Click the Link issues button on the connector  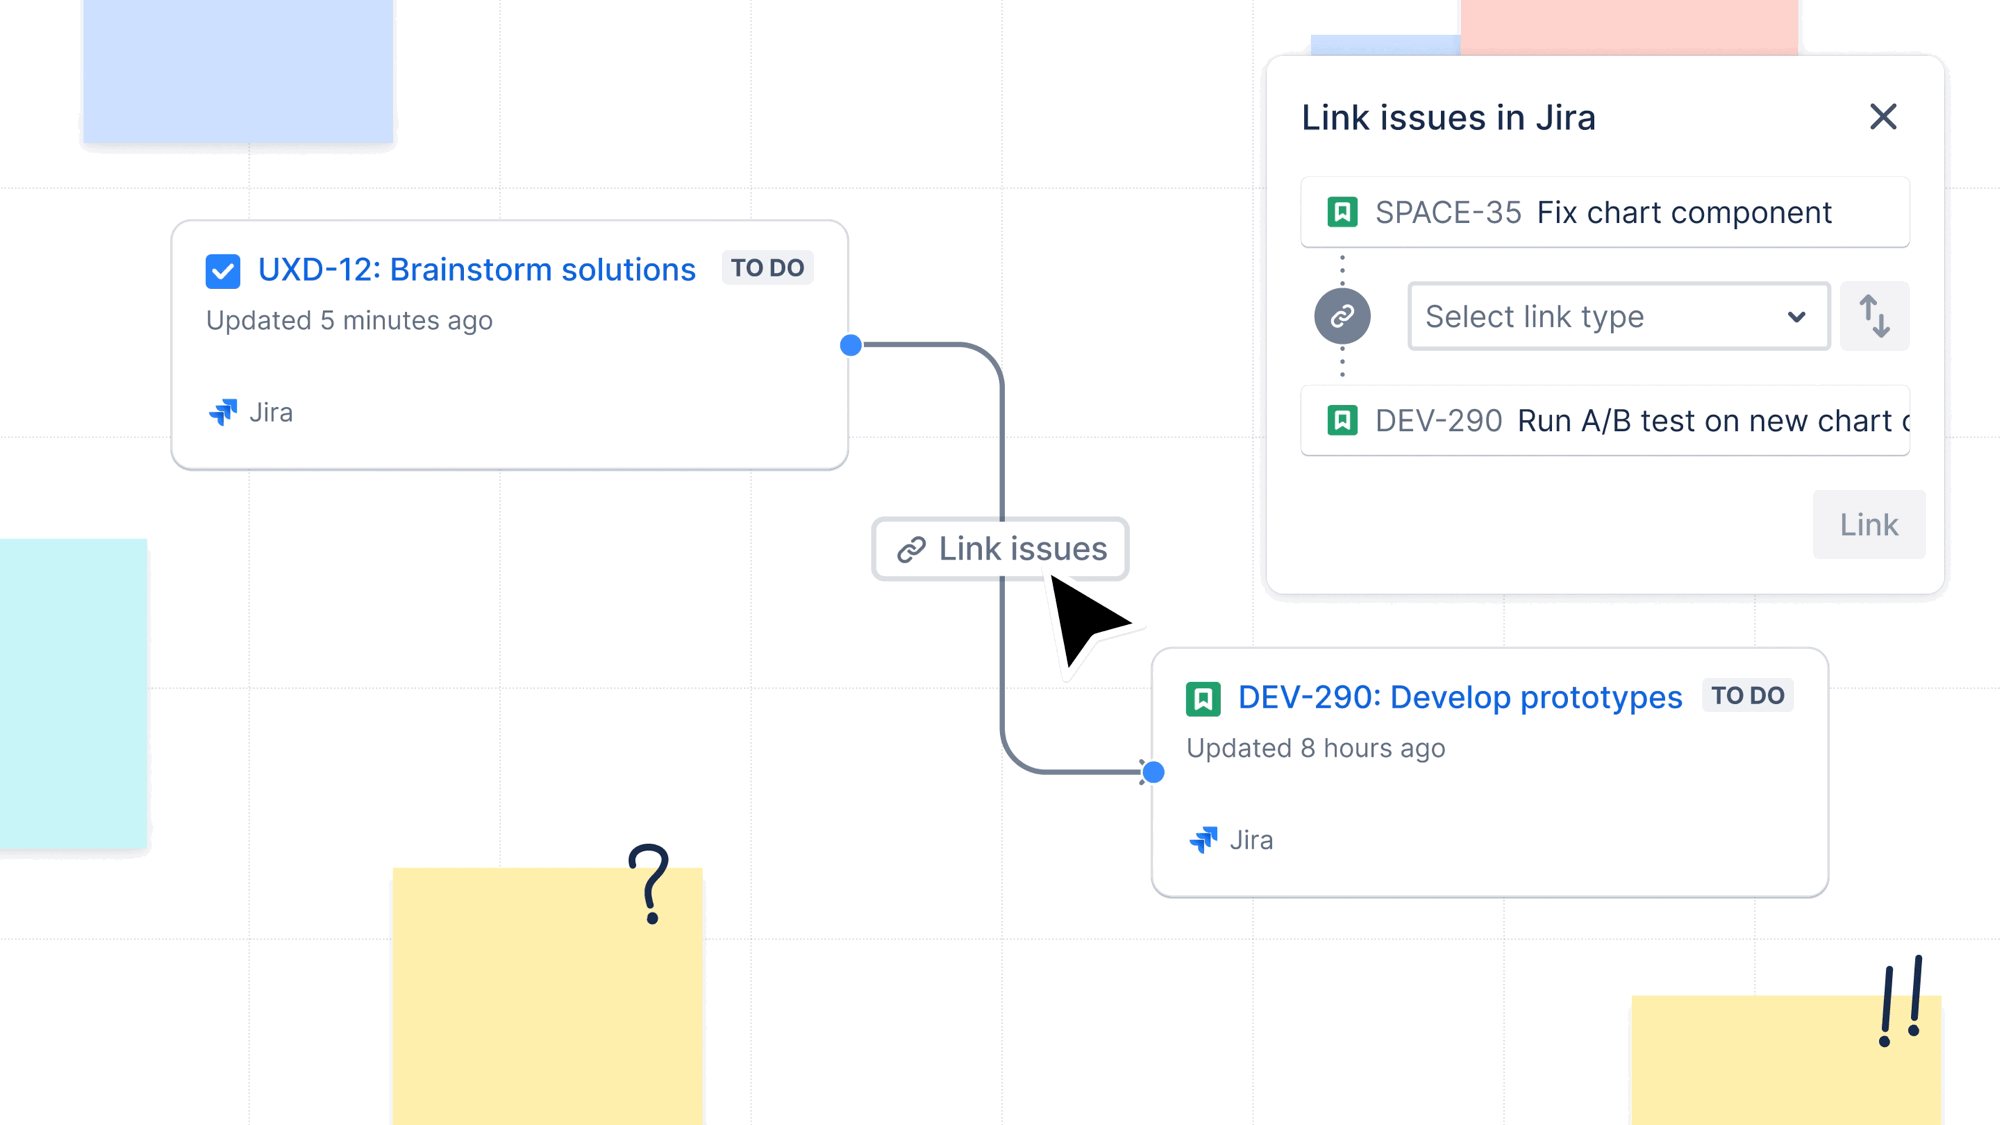(1000, 549)
